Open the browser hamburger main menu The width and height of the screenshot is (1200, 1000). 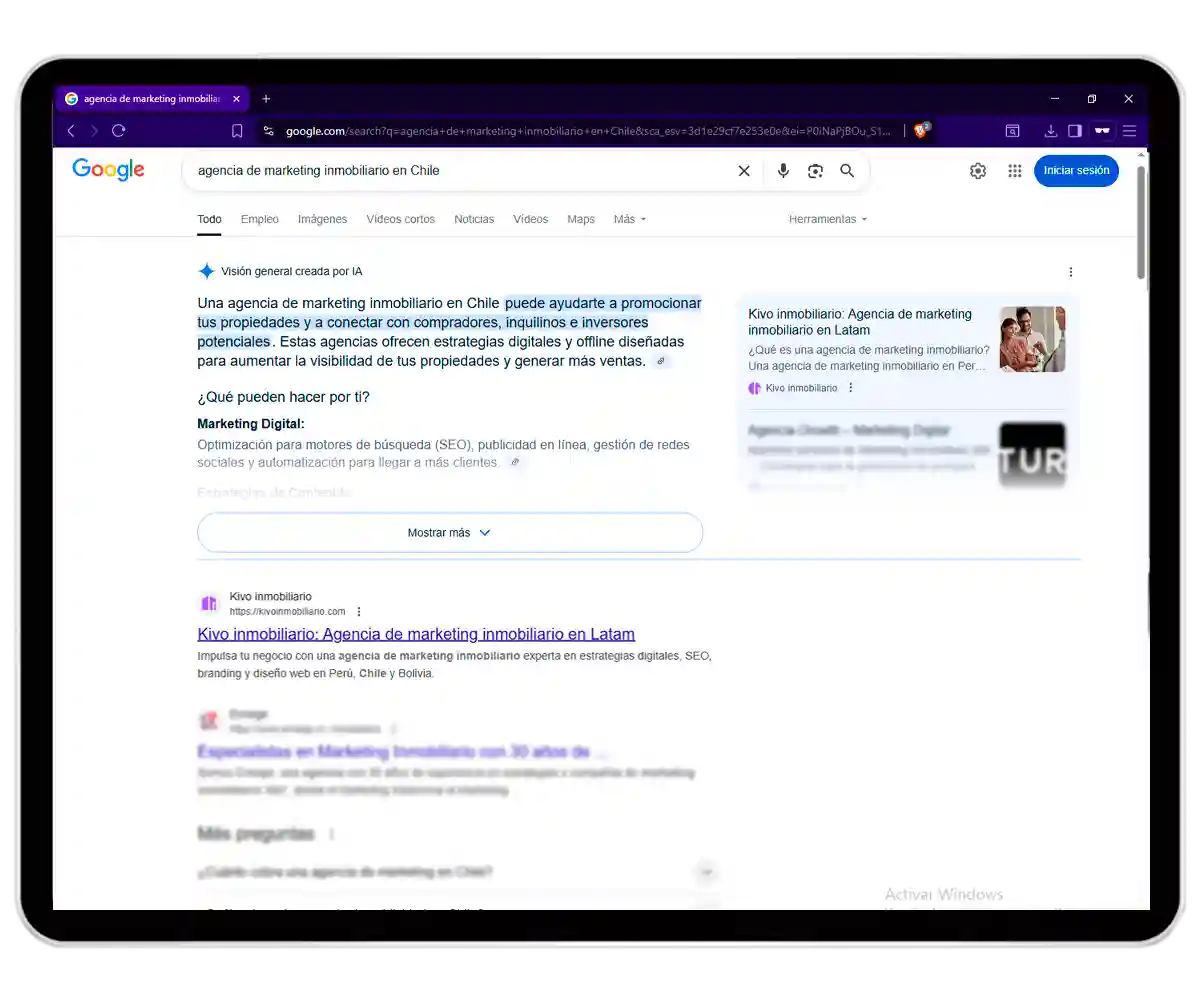pyautogui.click(x=1129, y=131)
